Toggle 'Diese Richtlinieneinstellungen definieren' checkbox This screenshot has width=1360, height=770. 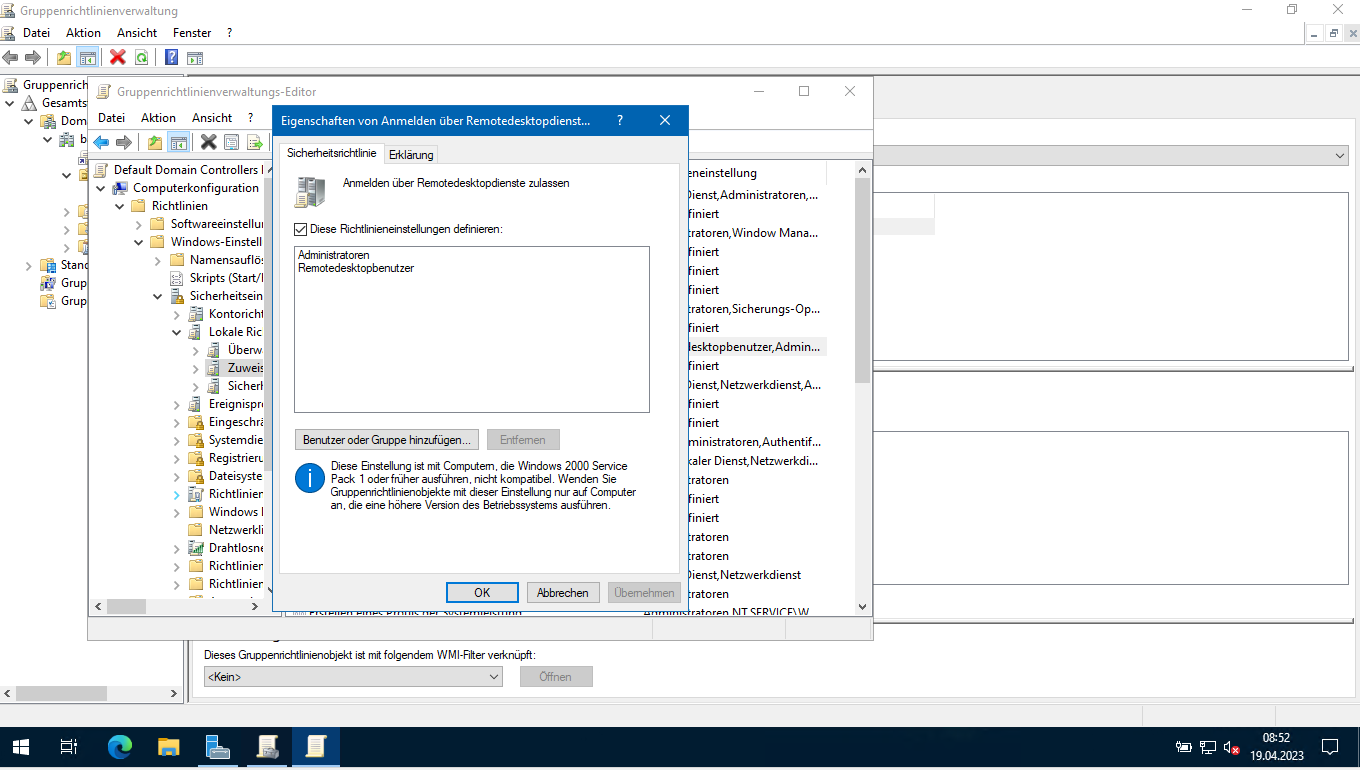pos(301,229)
